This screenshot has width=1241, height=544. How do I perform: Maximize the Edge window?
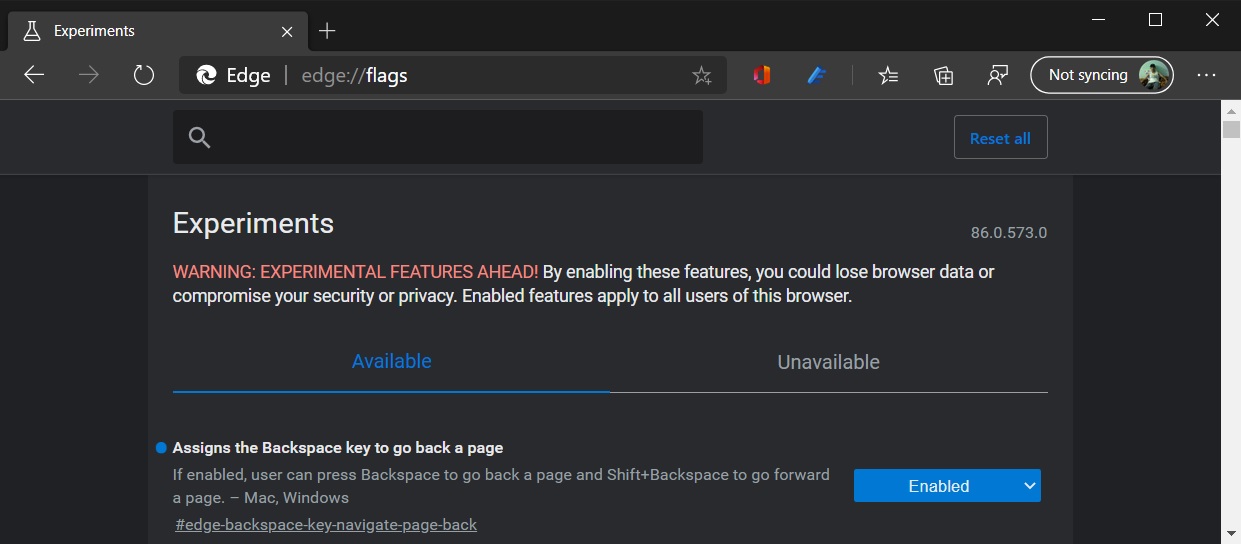[x=1155, y=19]
